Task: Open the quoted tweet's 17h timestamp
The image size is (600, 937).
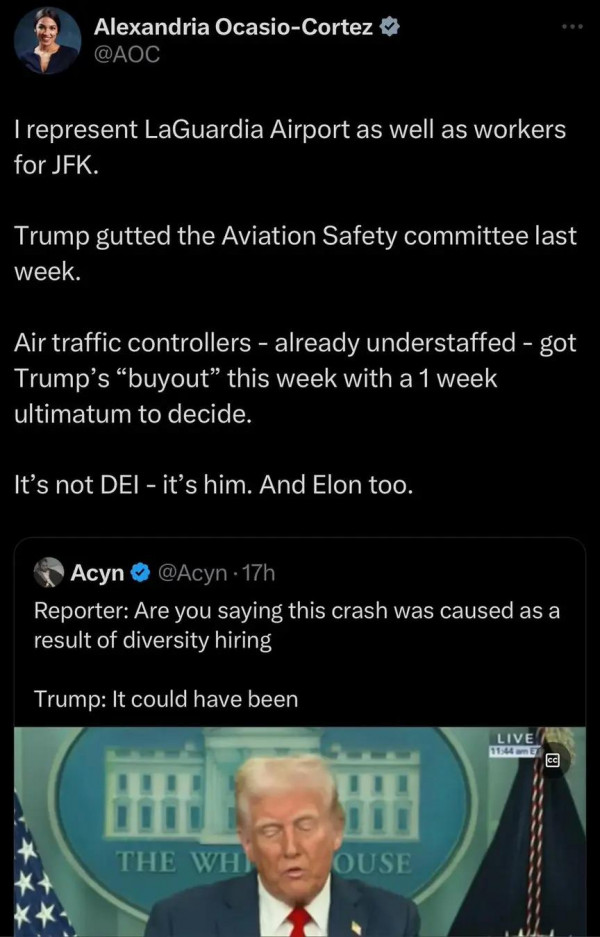Action: pos(258,573)
